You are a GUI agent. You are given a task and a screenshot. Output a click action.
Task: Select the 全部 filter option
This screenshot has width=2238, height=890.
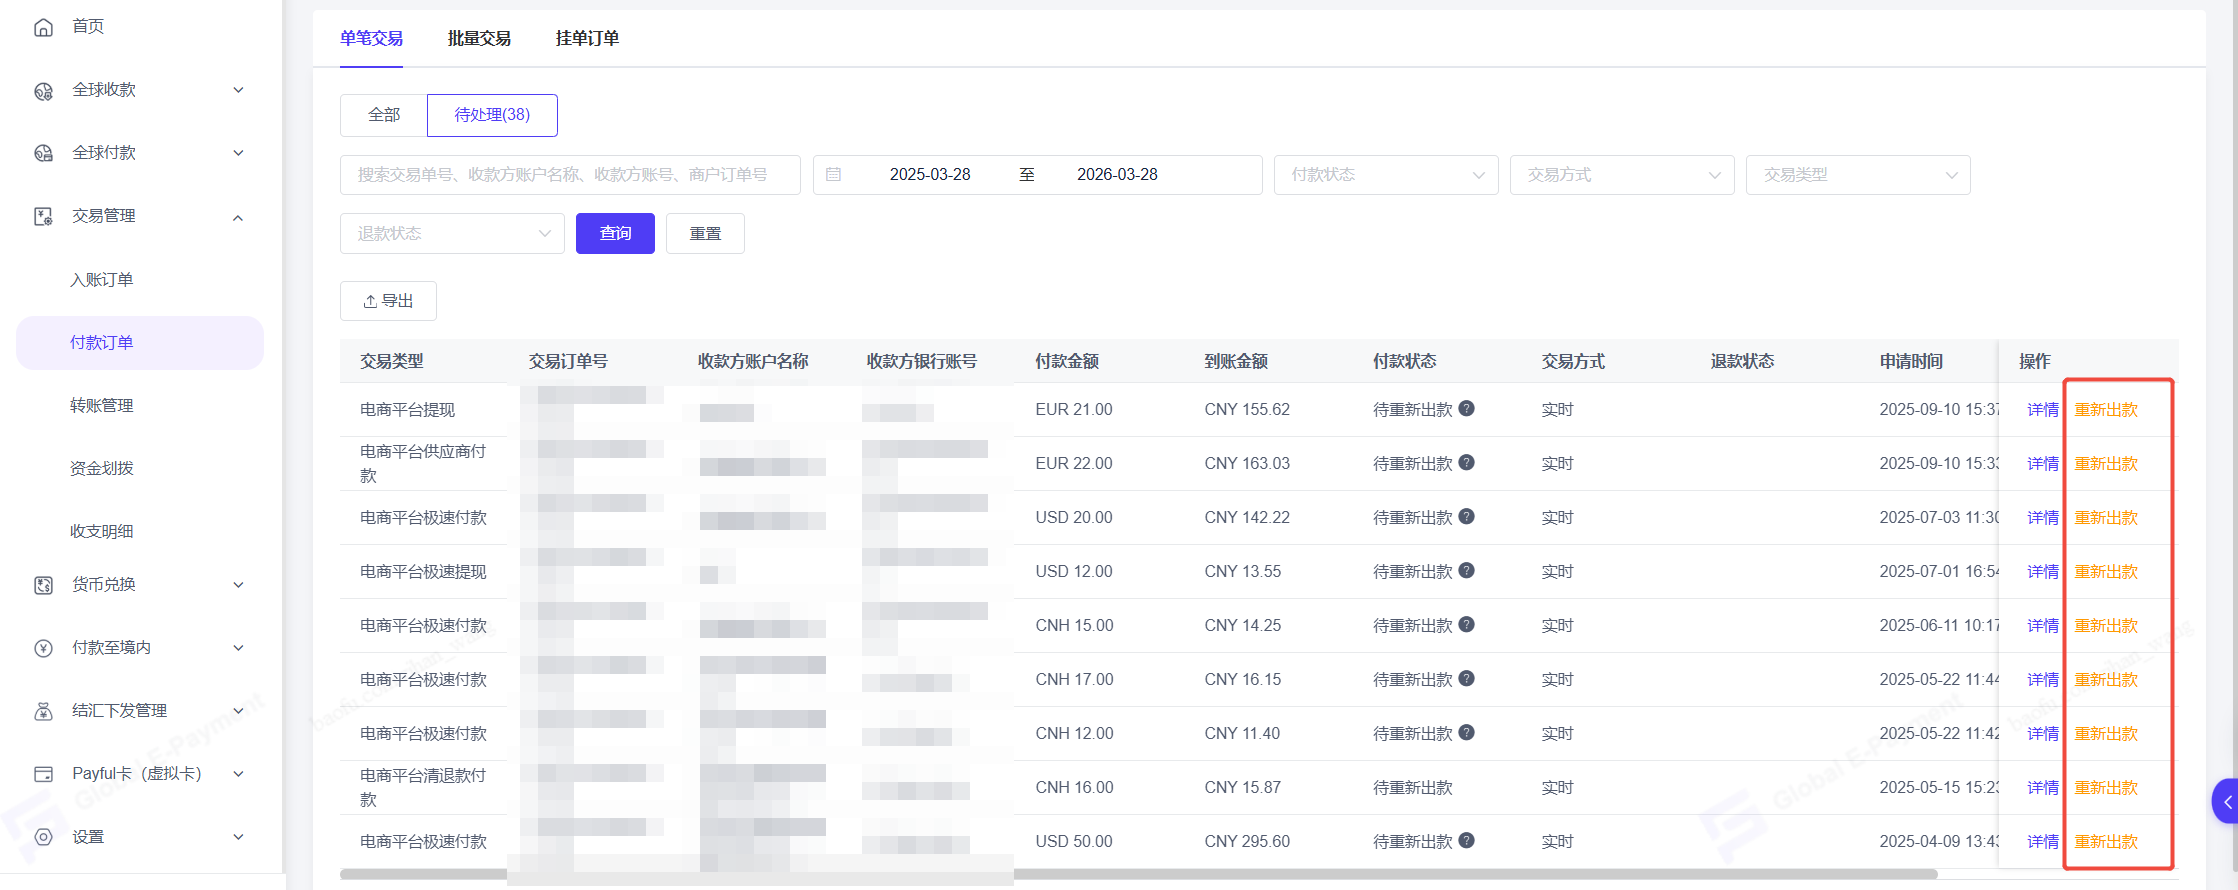(384, 115)
